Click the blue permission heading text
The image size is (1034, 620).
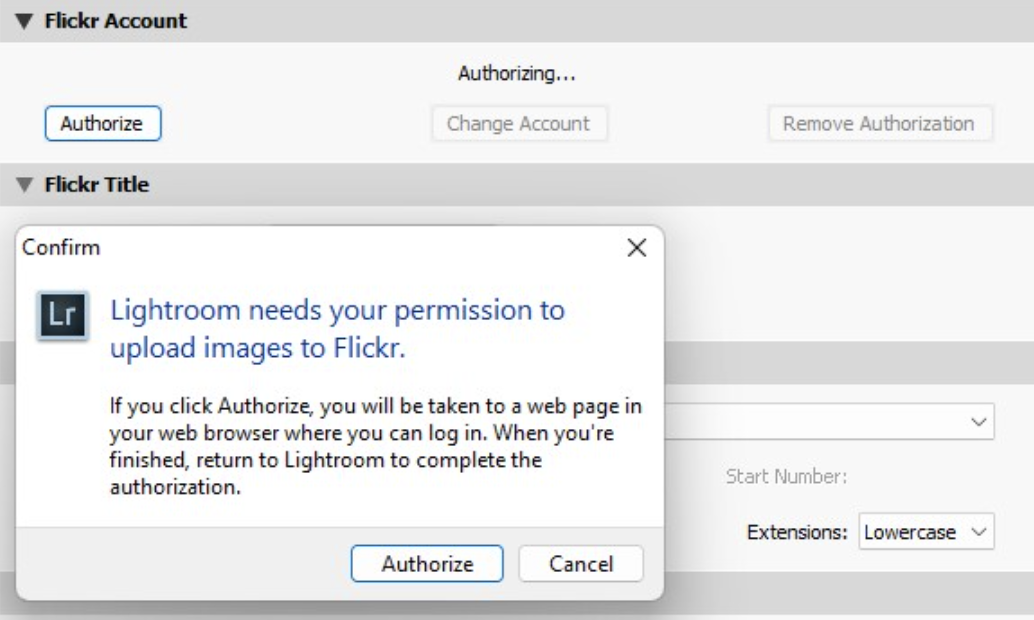click(x=337, y=329)
